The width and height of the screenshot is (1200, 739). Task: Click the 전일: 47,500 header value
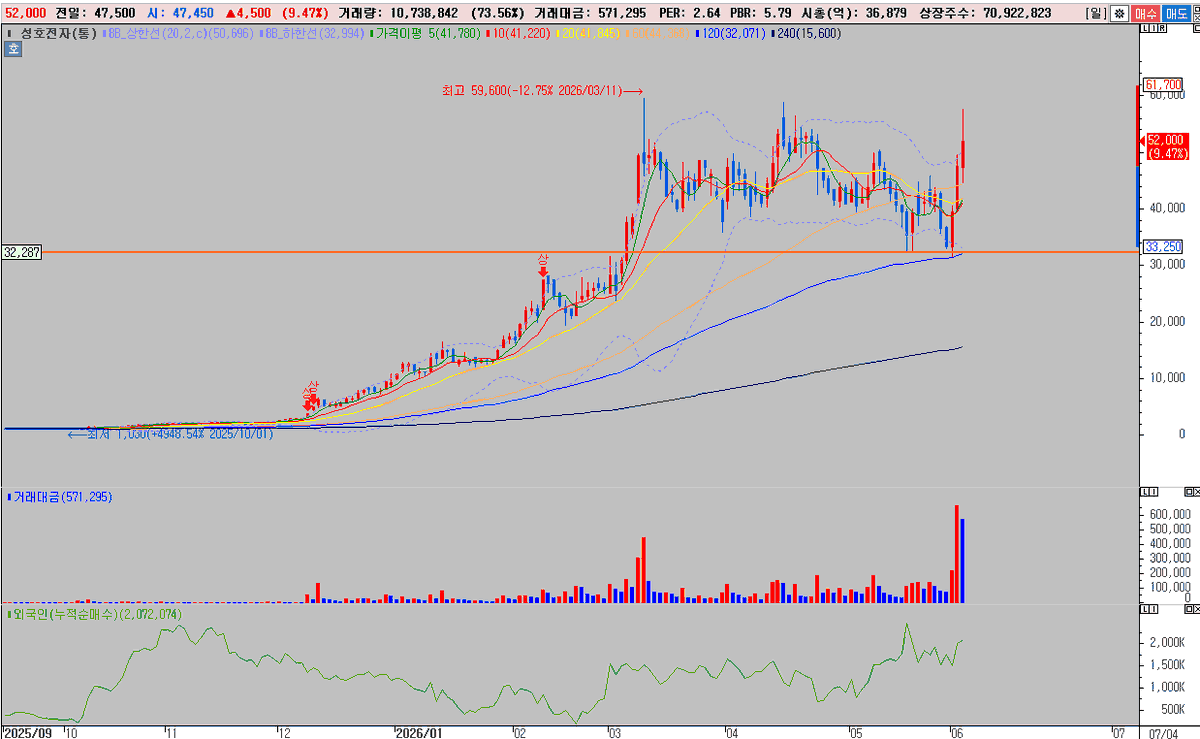coord(97,13)
